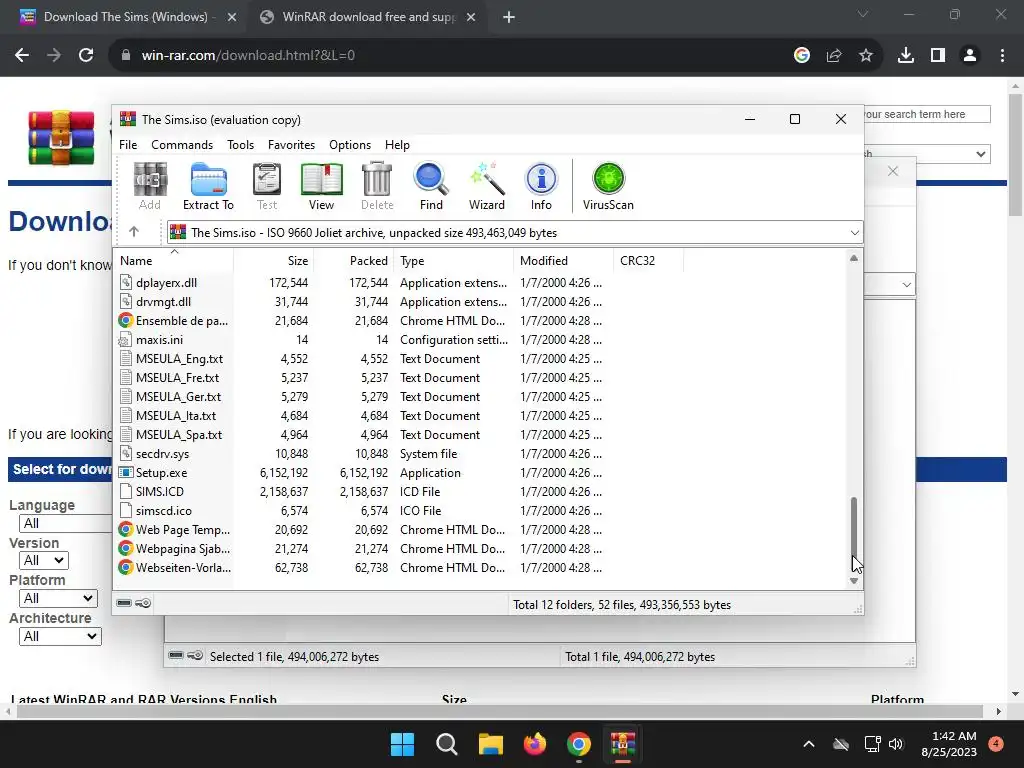The height and width of the screenshot is (768, 1024).
Task: Click scroll up arrow in file list
Action: (854, 258)
